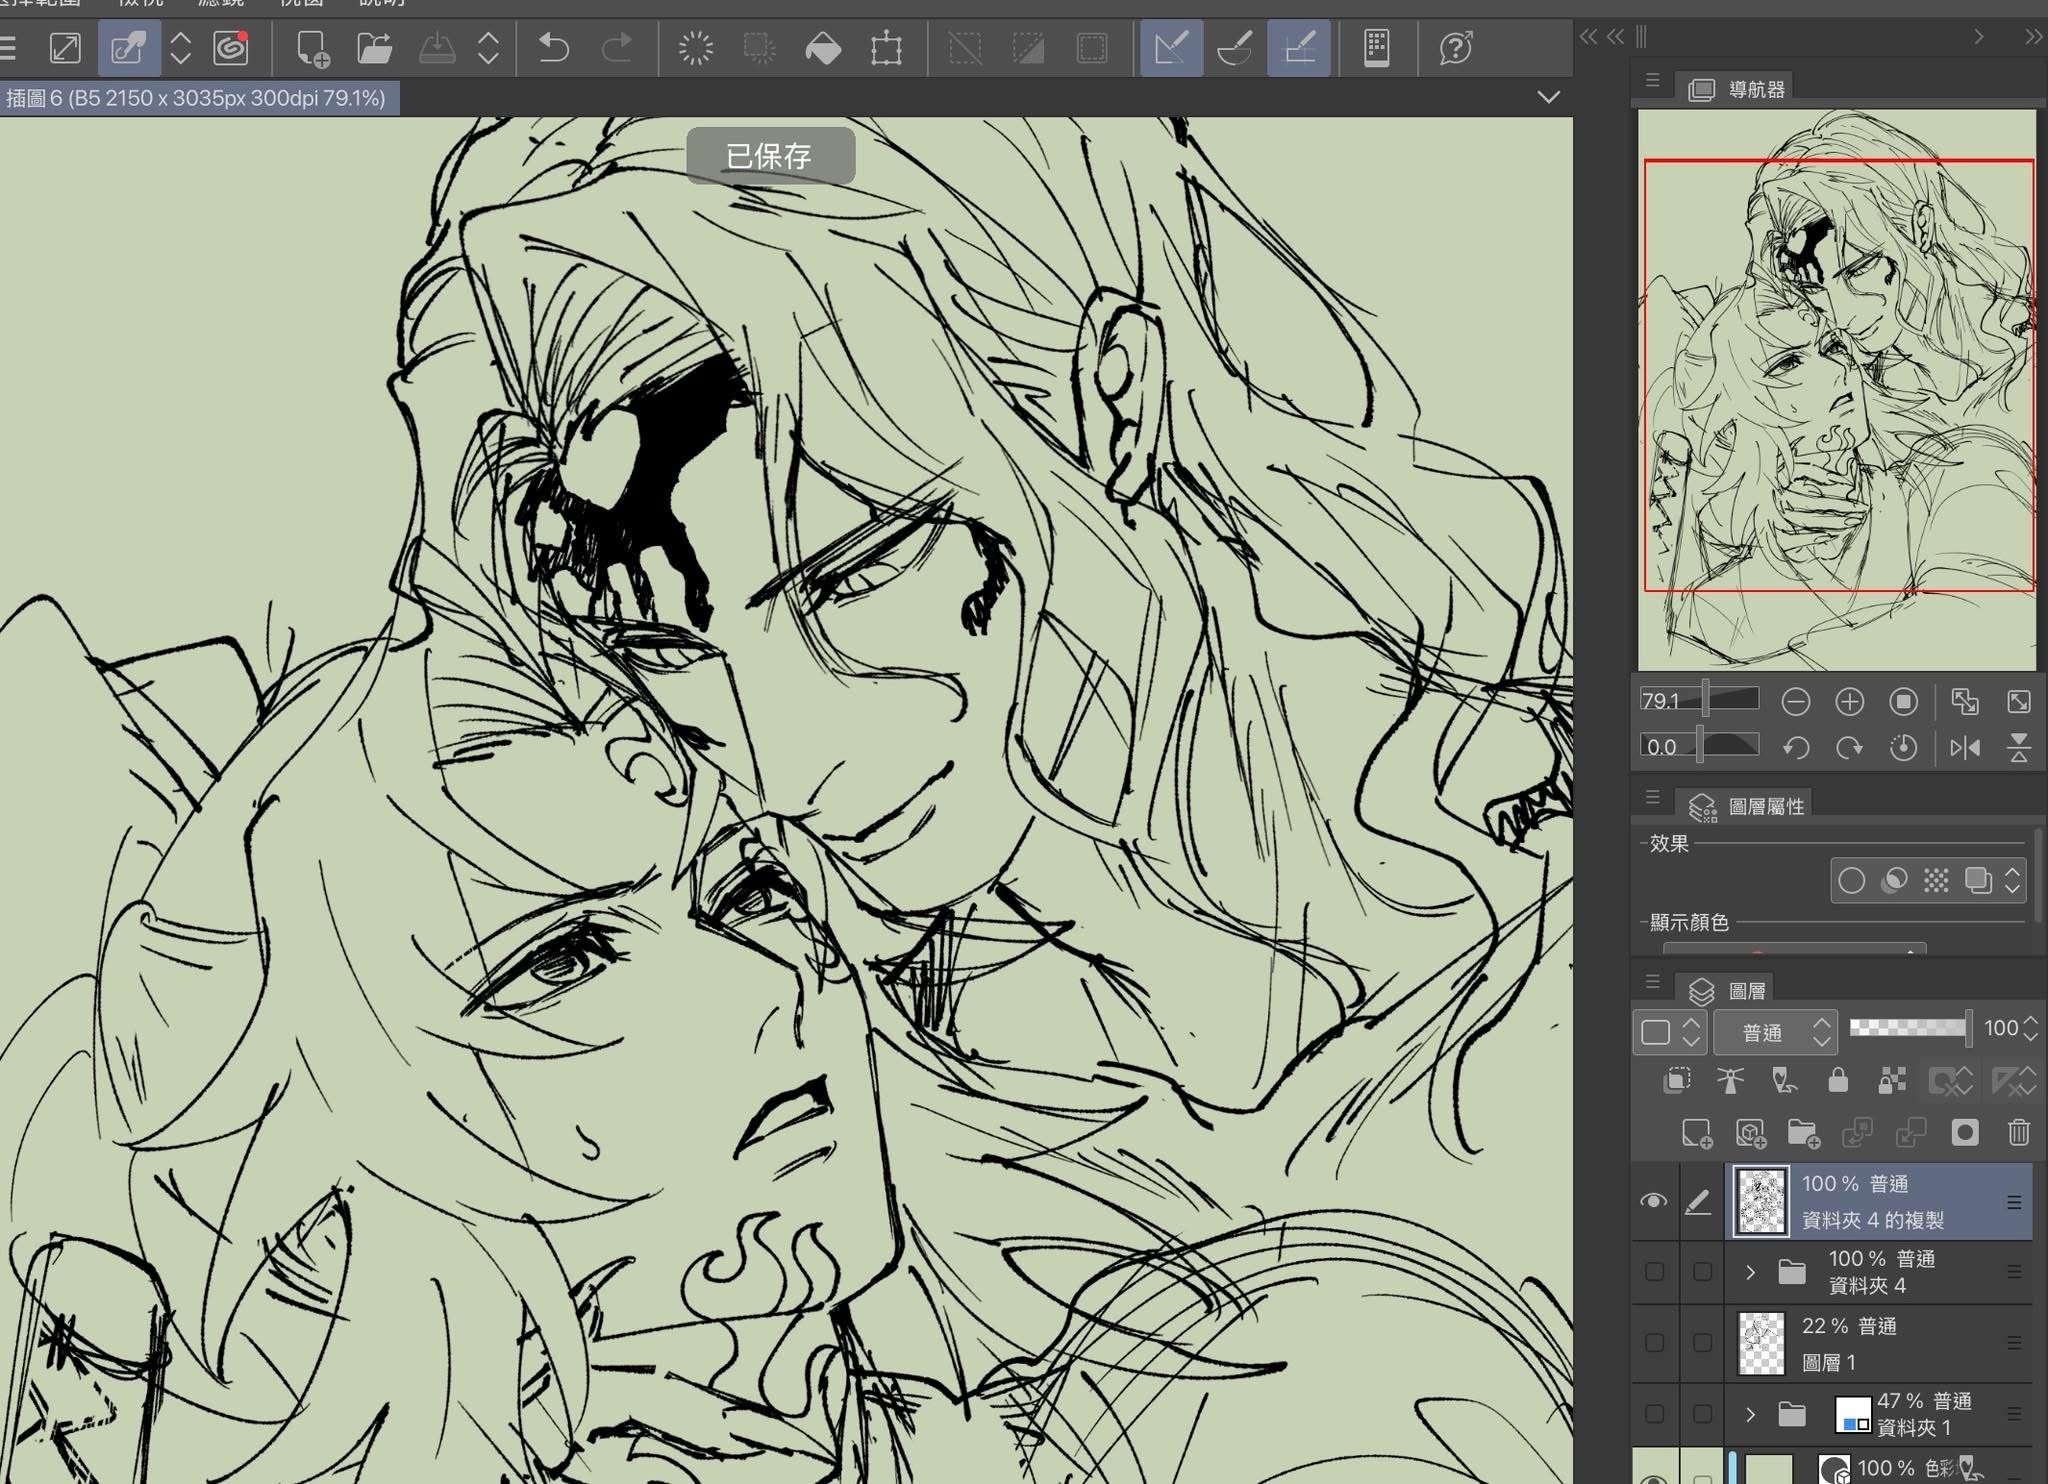Select the Fill bucket icon
The height and width of the screenshot is (1484, 2048).
(823, 48)
